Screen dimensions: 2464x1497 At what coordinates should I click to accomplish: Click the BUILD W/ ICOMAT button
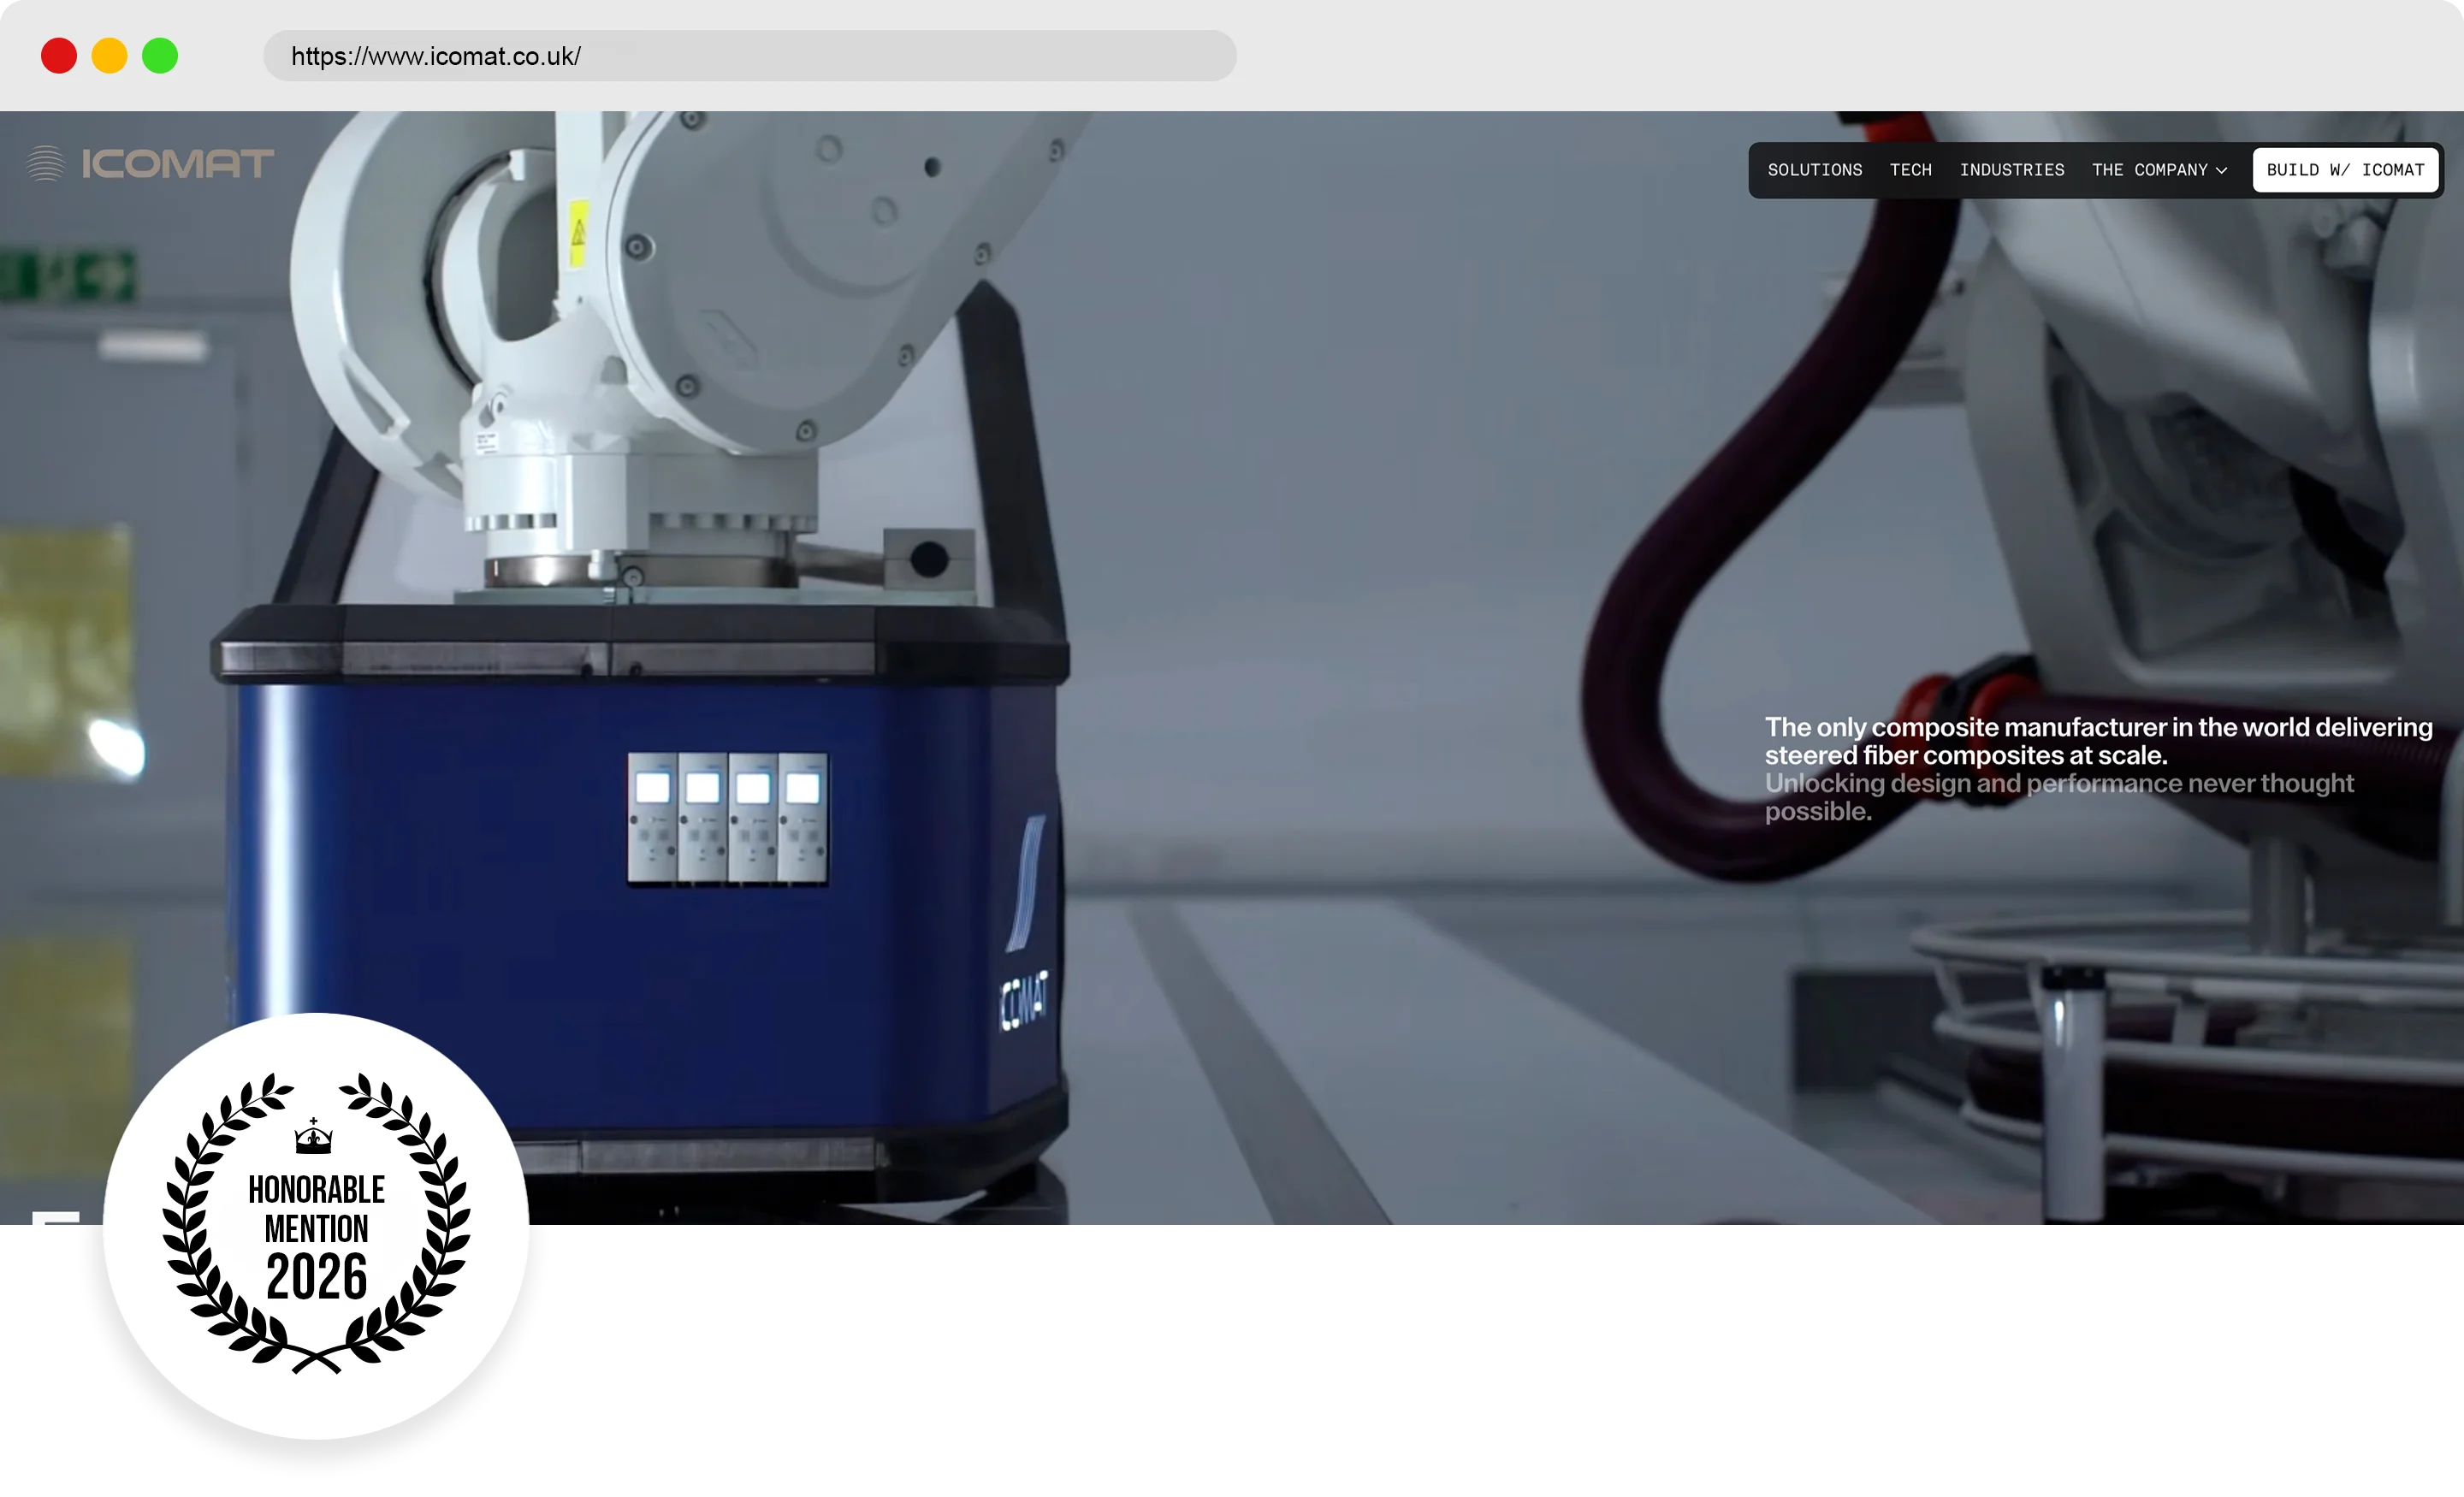point(2345,170)
